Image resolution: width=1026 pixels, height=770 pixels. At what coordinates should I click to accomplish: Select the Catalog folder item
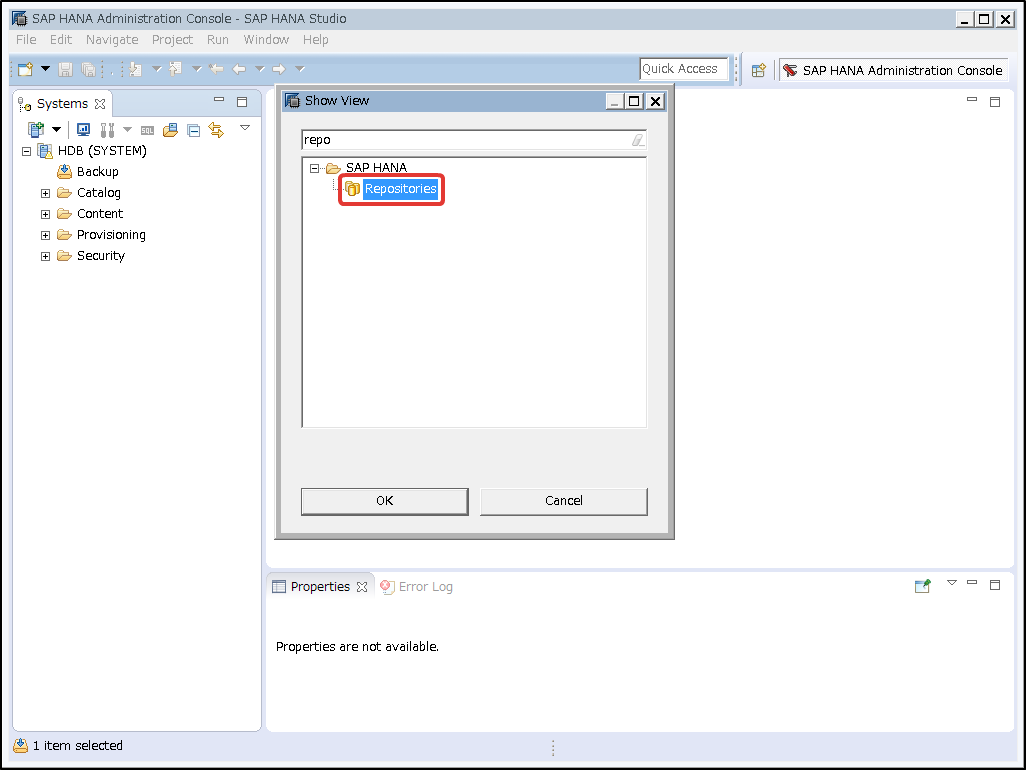coord(99,193)
